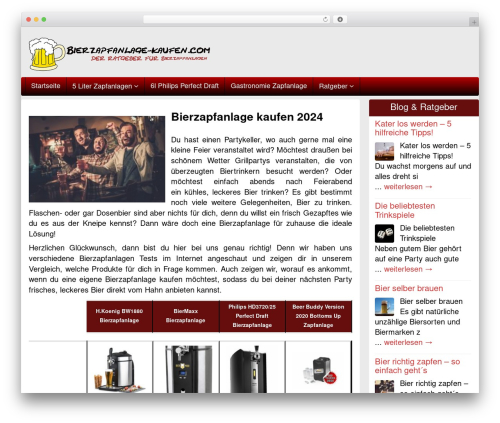Image resolution: width=500 pixels, height=423 pixels.
Task: Expand the Ratgeber dropdown arrow
Action: tap(352, 87)
